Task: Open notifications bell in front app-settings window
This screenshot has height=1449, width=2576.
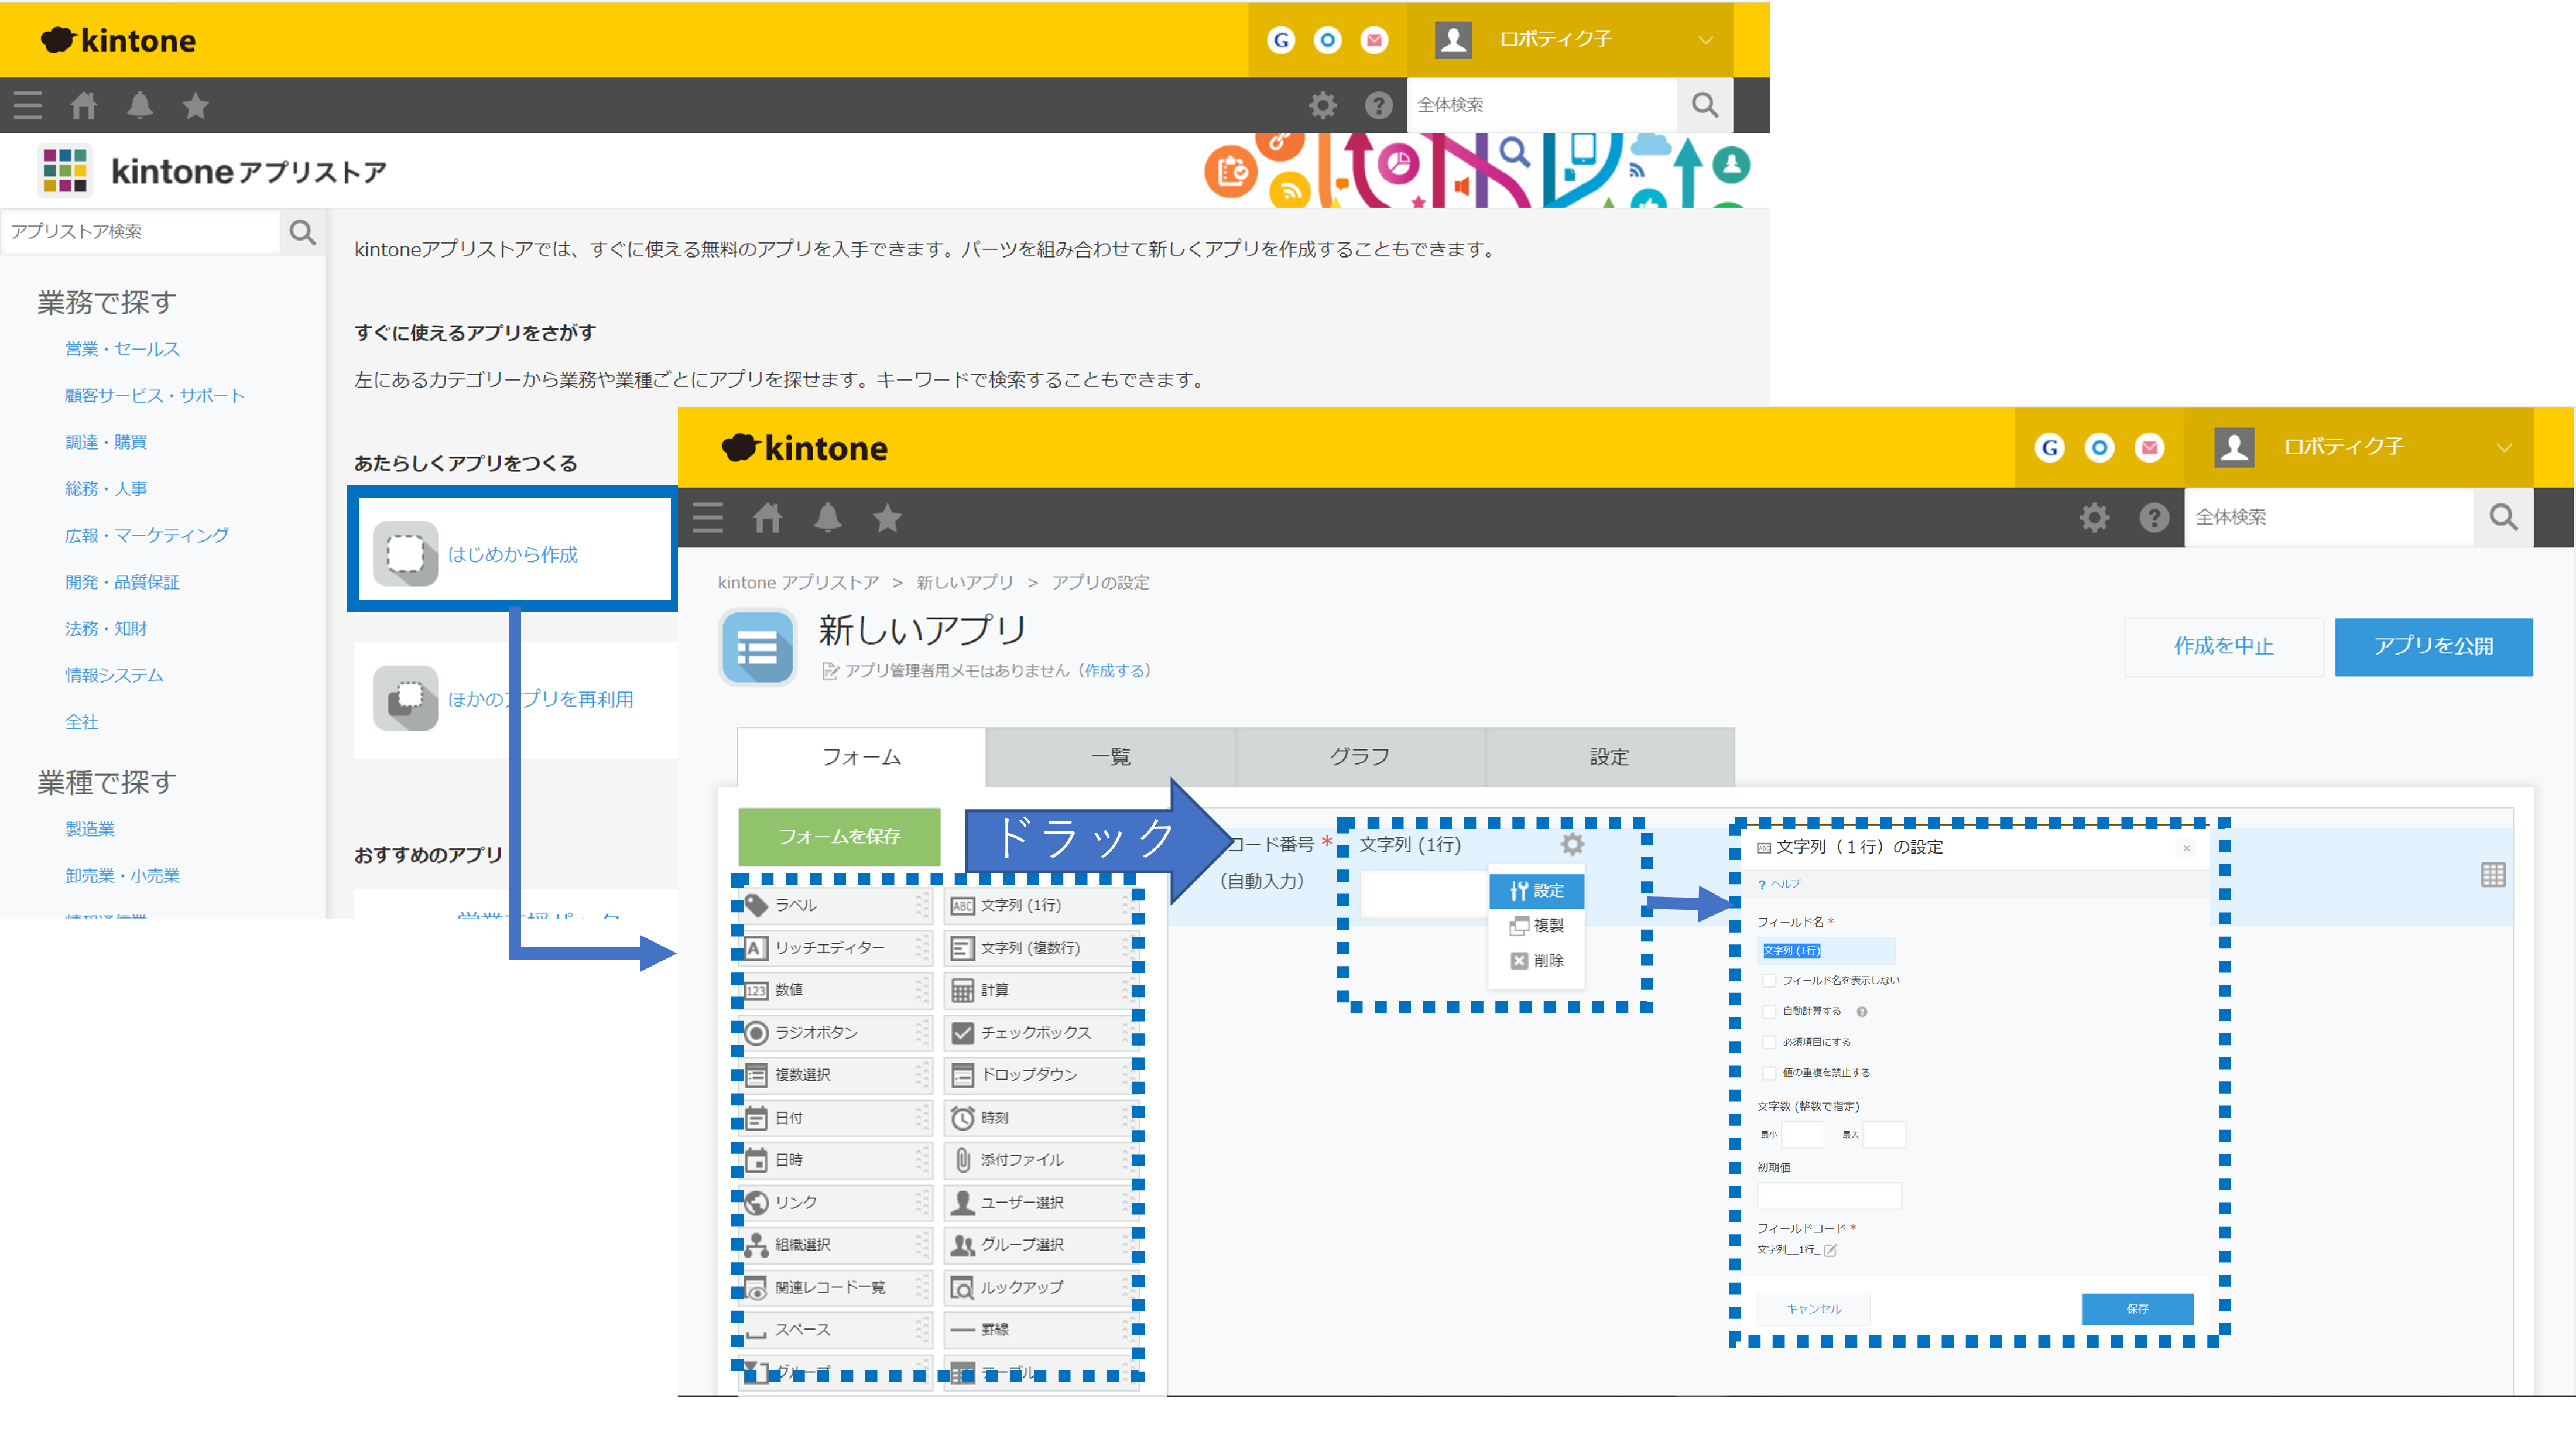Action: [x=827, y=518]
